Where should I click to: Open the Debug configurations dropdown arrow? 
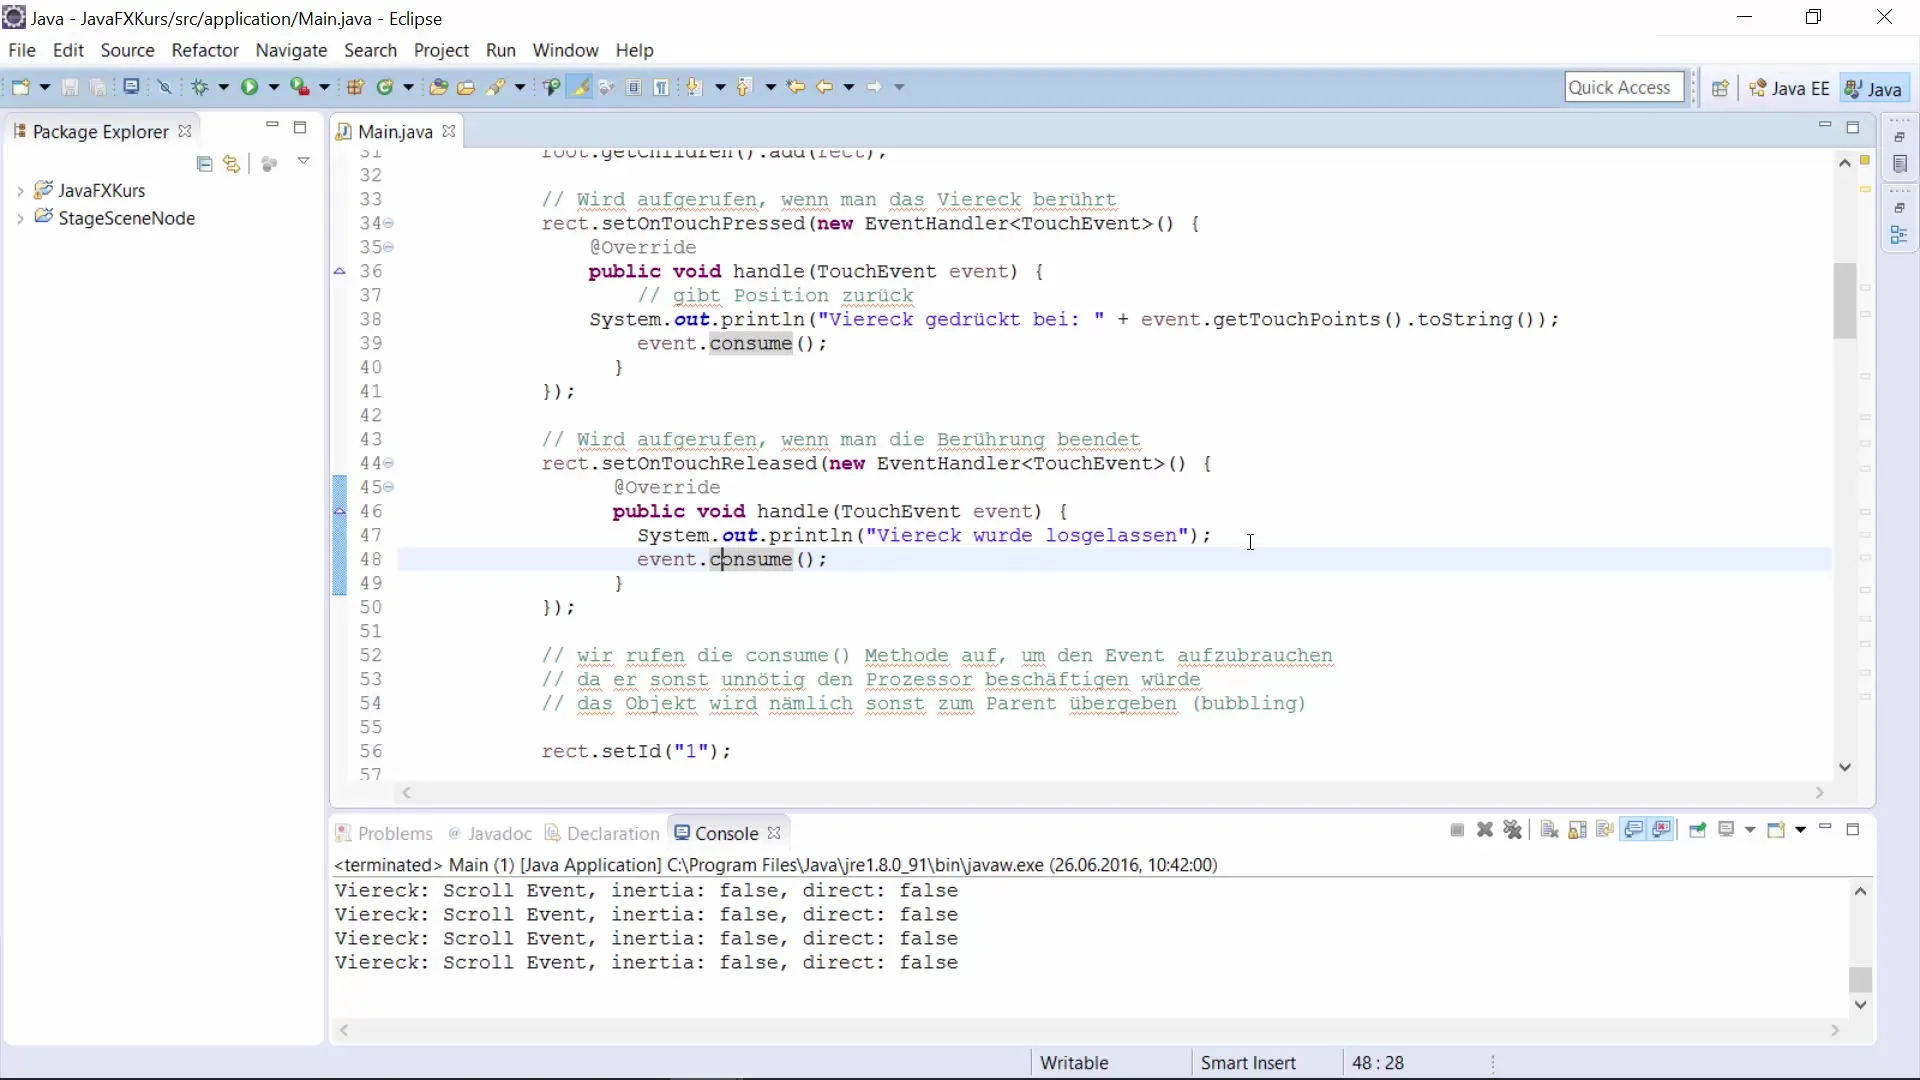click(x=223, y=87)
